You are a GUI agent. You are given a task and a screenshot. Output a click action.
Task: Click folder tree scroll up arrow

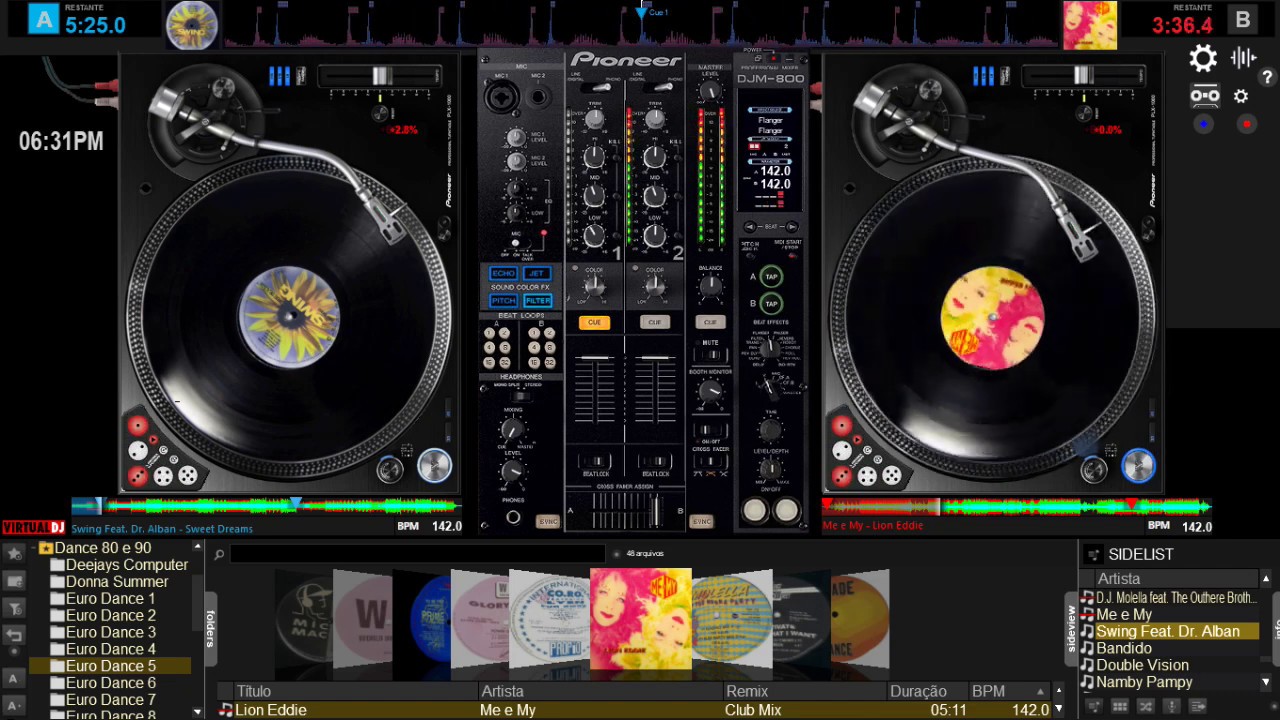coord(197,546)
